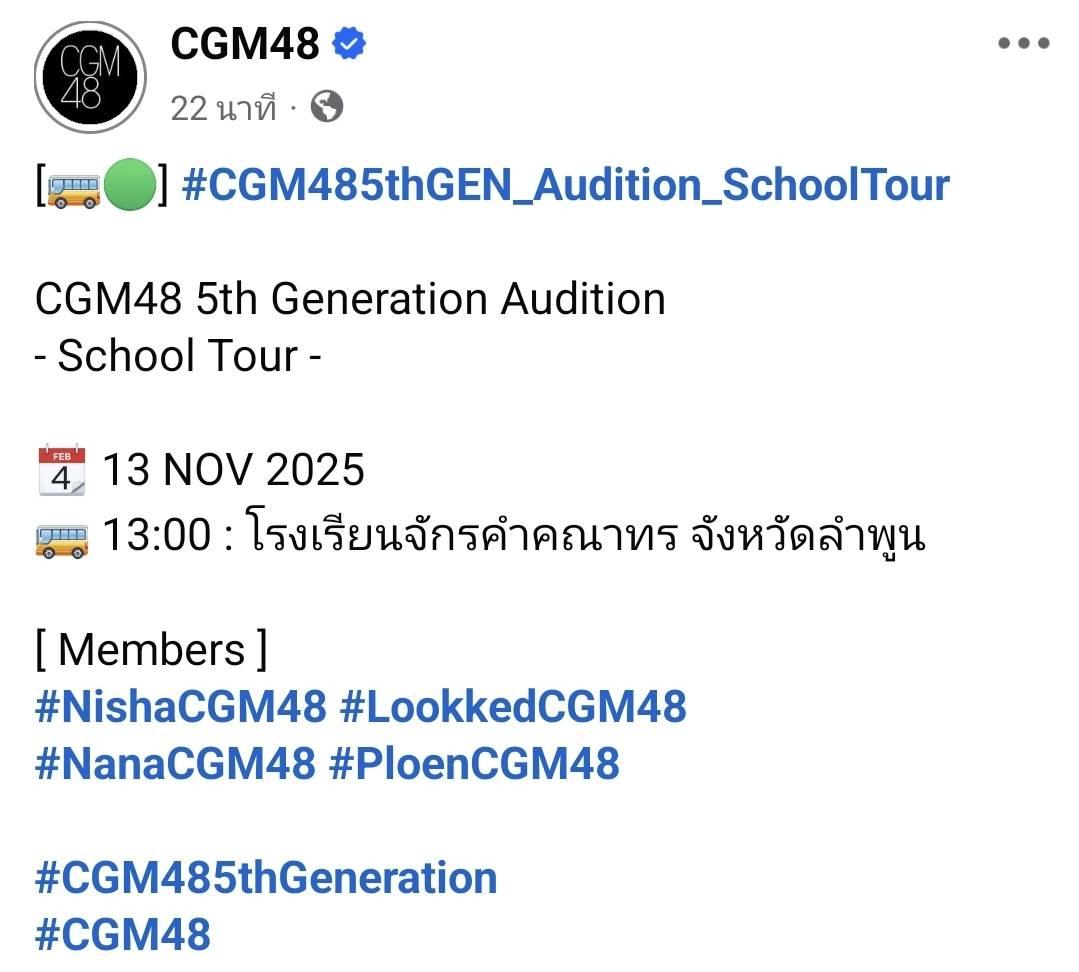
Task: Open the bottom #CGM48 hashtag
Action: (123, 935)
